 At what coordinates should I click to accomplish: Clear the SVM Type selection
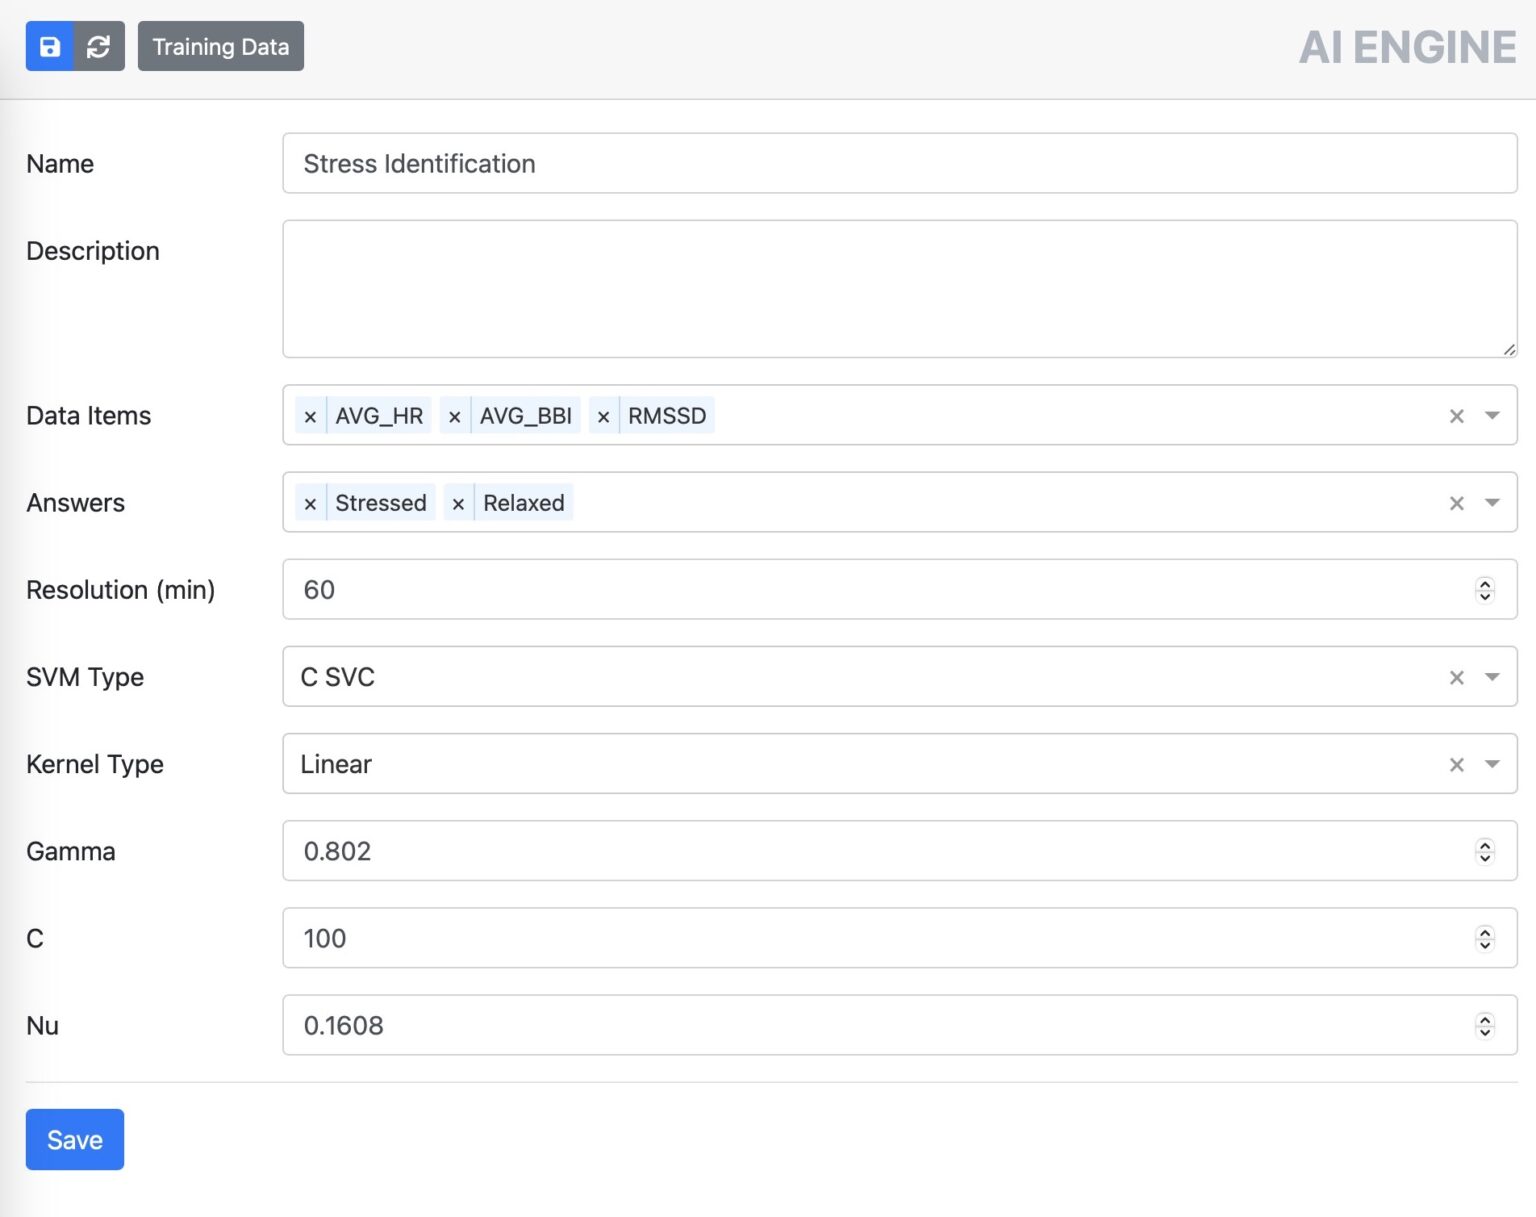point(1456,677)
